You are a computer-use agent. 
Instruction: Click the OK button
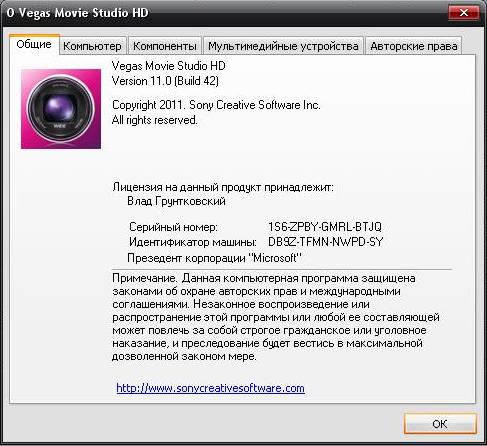tap(440, 424)
